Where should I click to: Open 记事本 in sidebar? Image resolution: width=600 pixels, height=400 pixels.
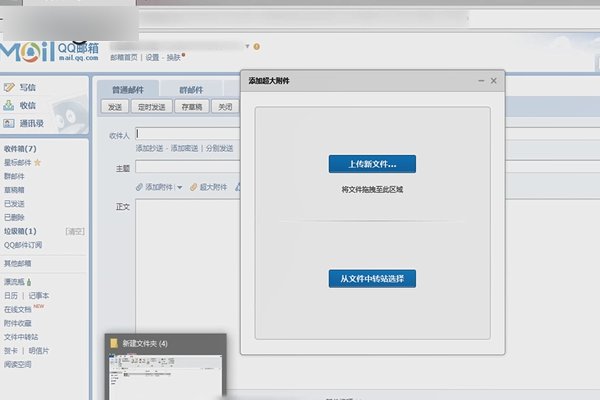39,296
